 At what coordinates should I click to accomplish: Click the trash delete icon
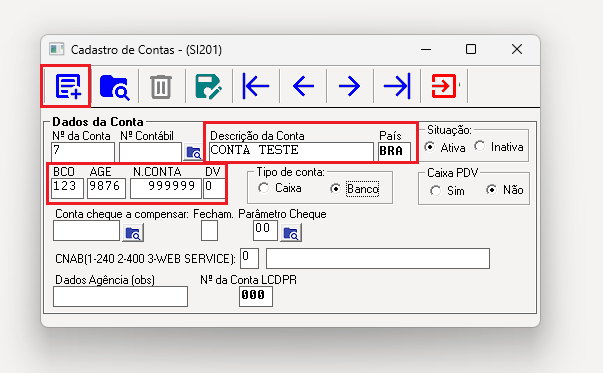(161, 87)
